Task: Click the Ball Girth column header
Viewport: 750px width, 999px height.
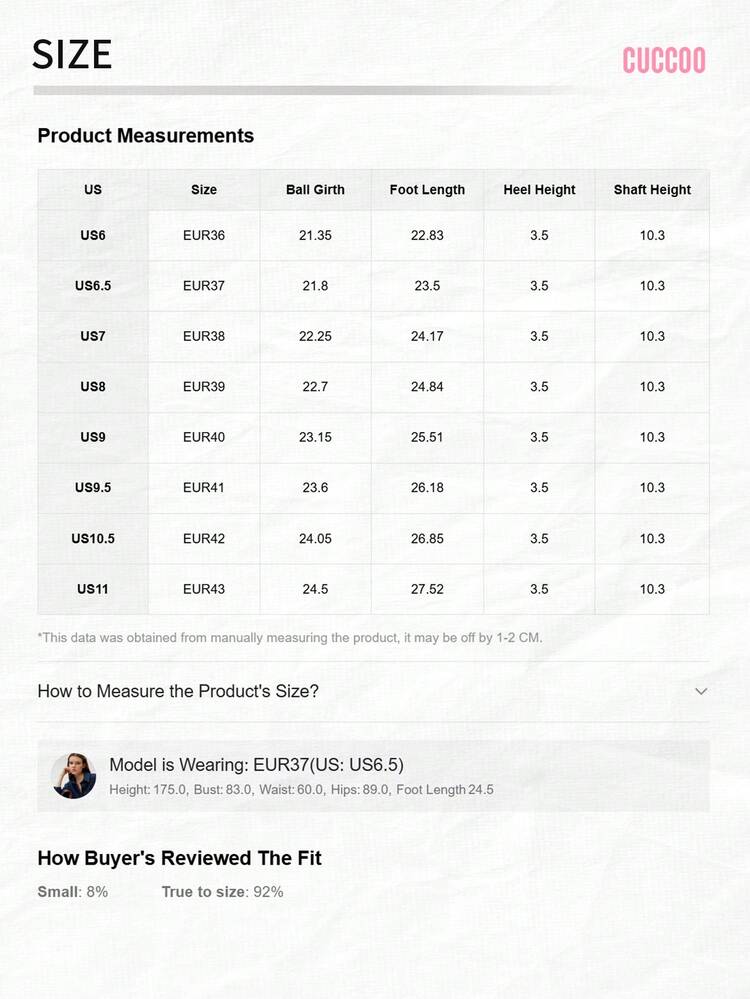Action: point(315,190)
